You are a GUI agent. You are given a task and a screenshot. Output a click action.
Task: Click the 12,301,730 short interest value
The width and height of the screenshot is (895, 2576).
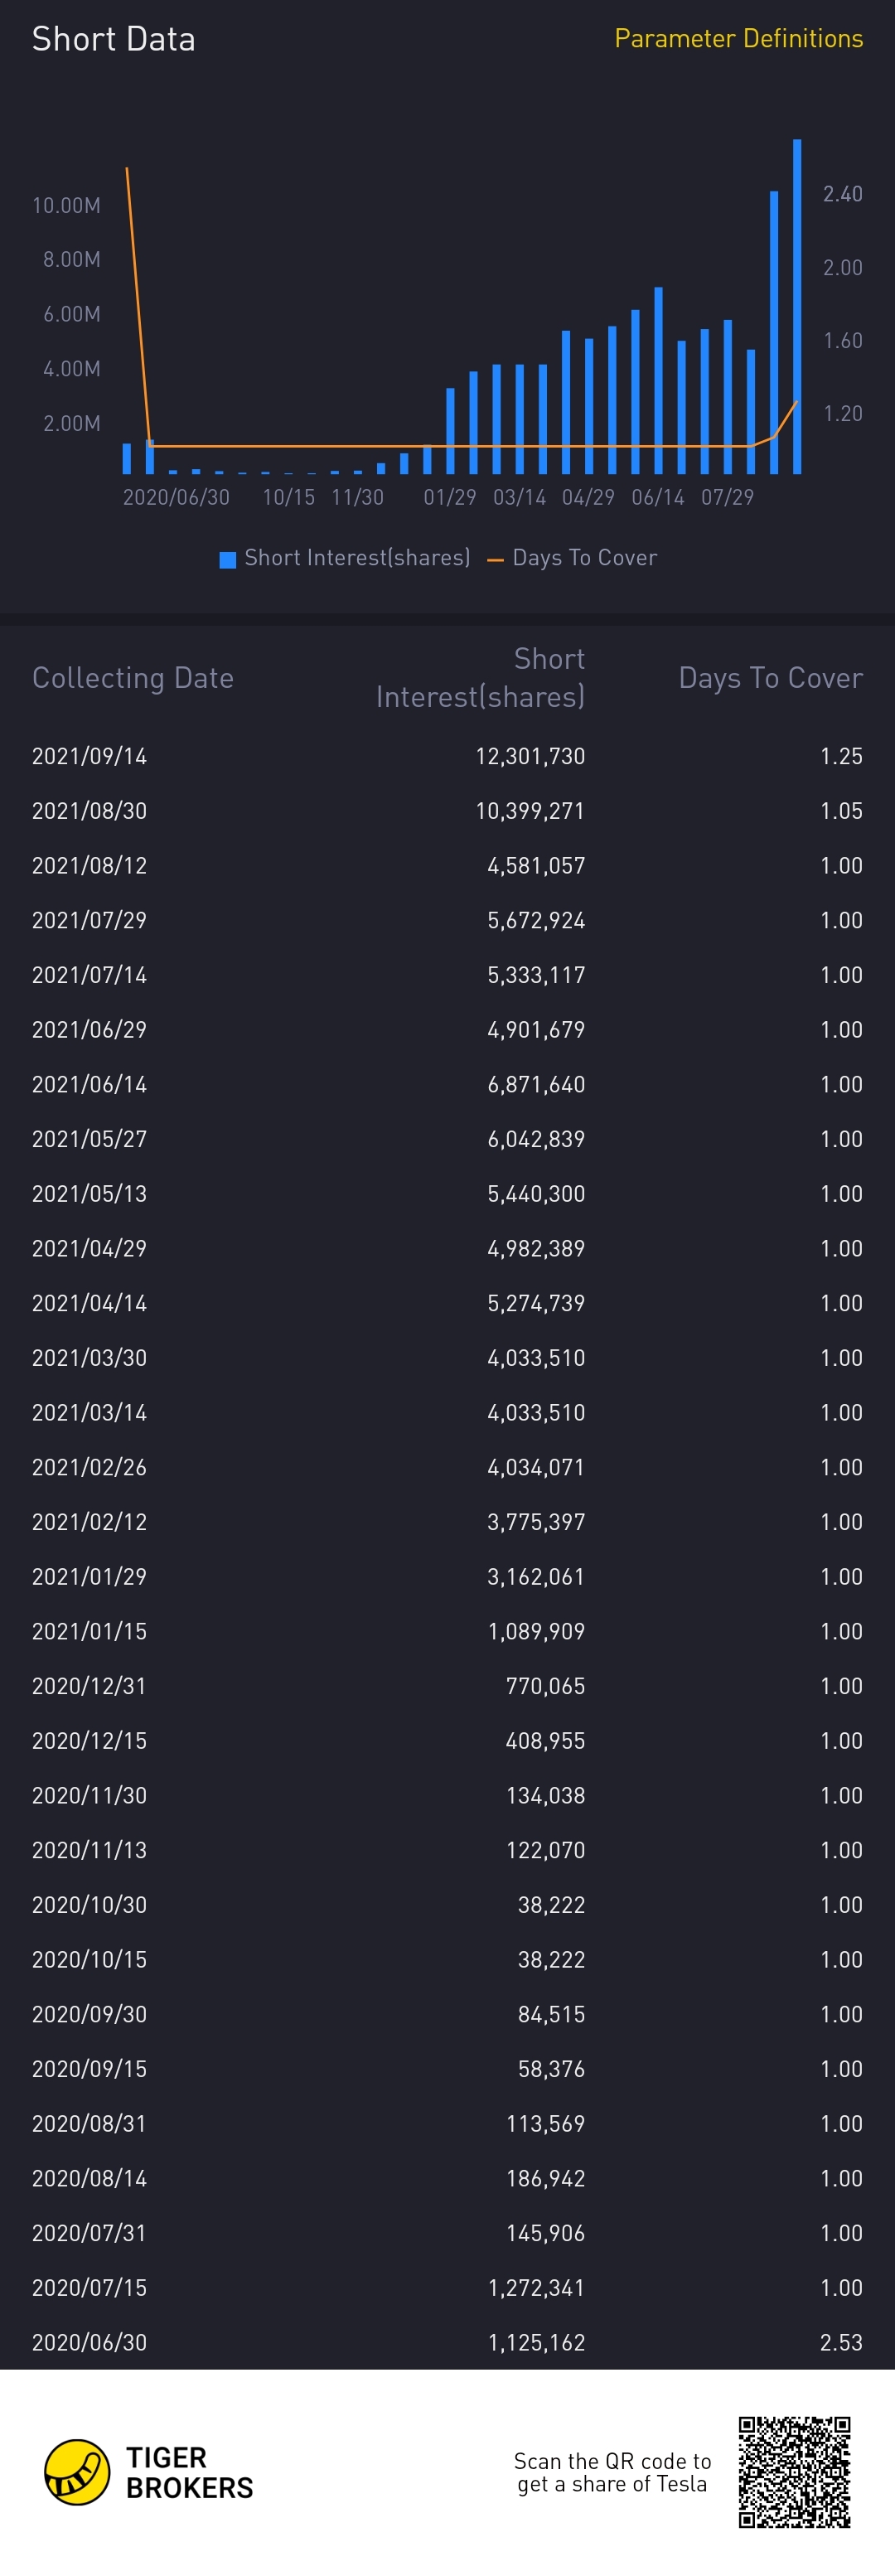[530, 756]
